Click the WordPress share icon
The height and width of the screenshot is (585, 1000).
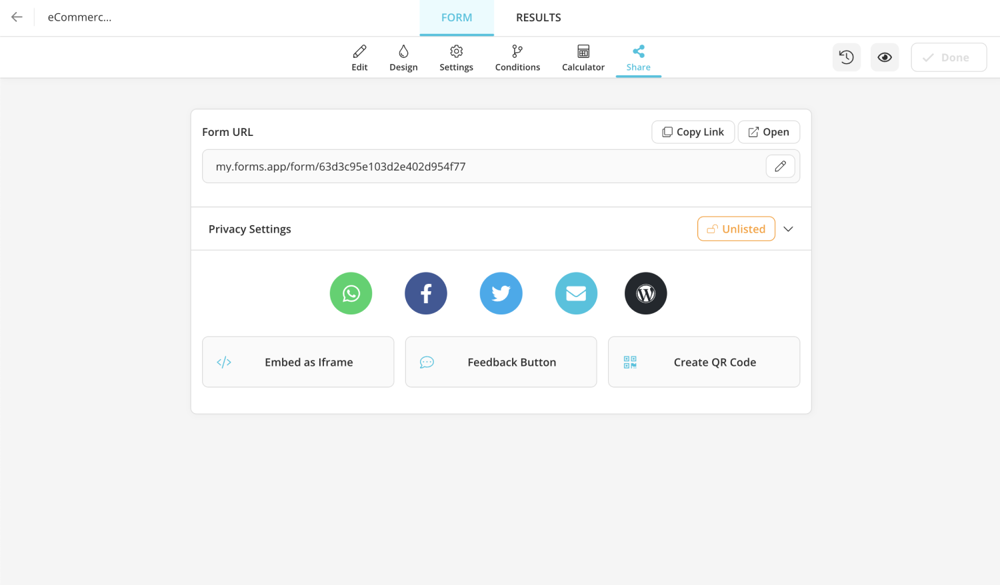[x=646, y=293]
